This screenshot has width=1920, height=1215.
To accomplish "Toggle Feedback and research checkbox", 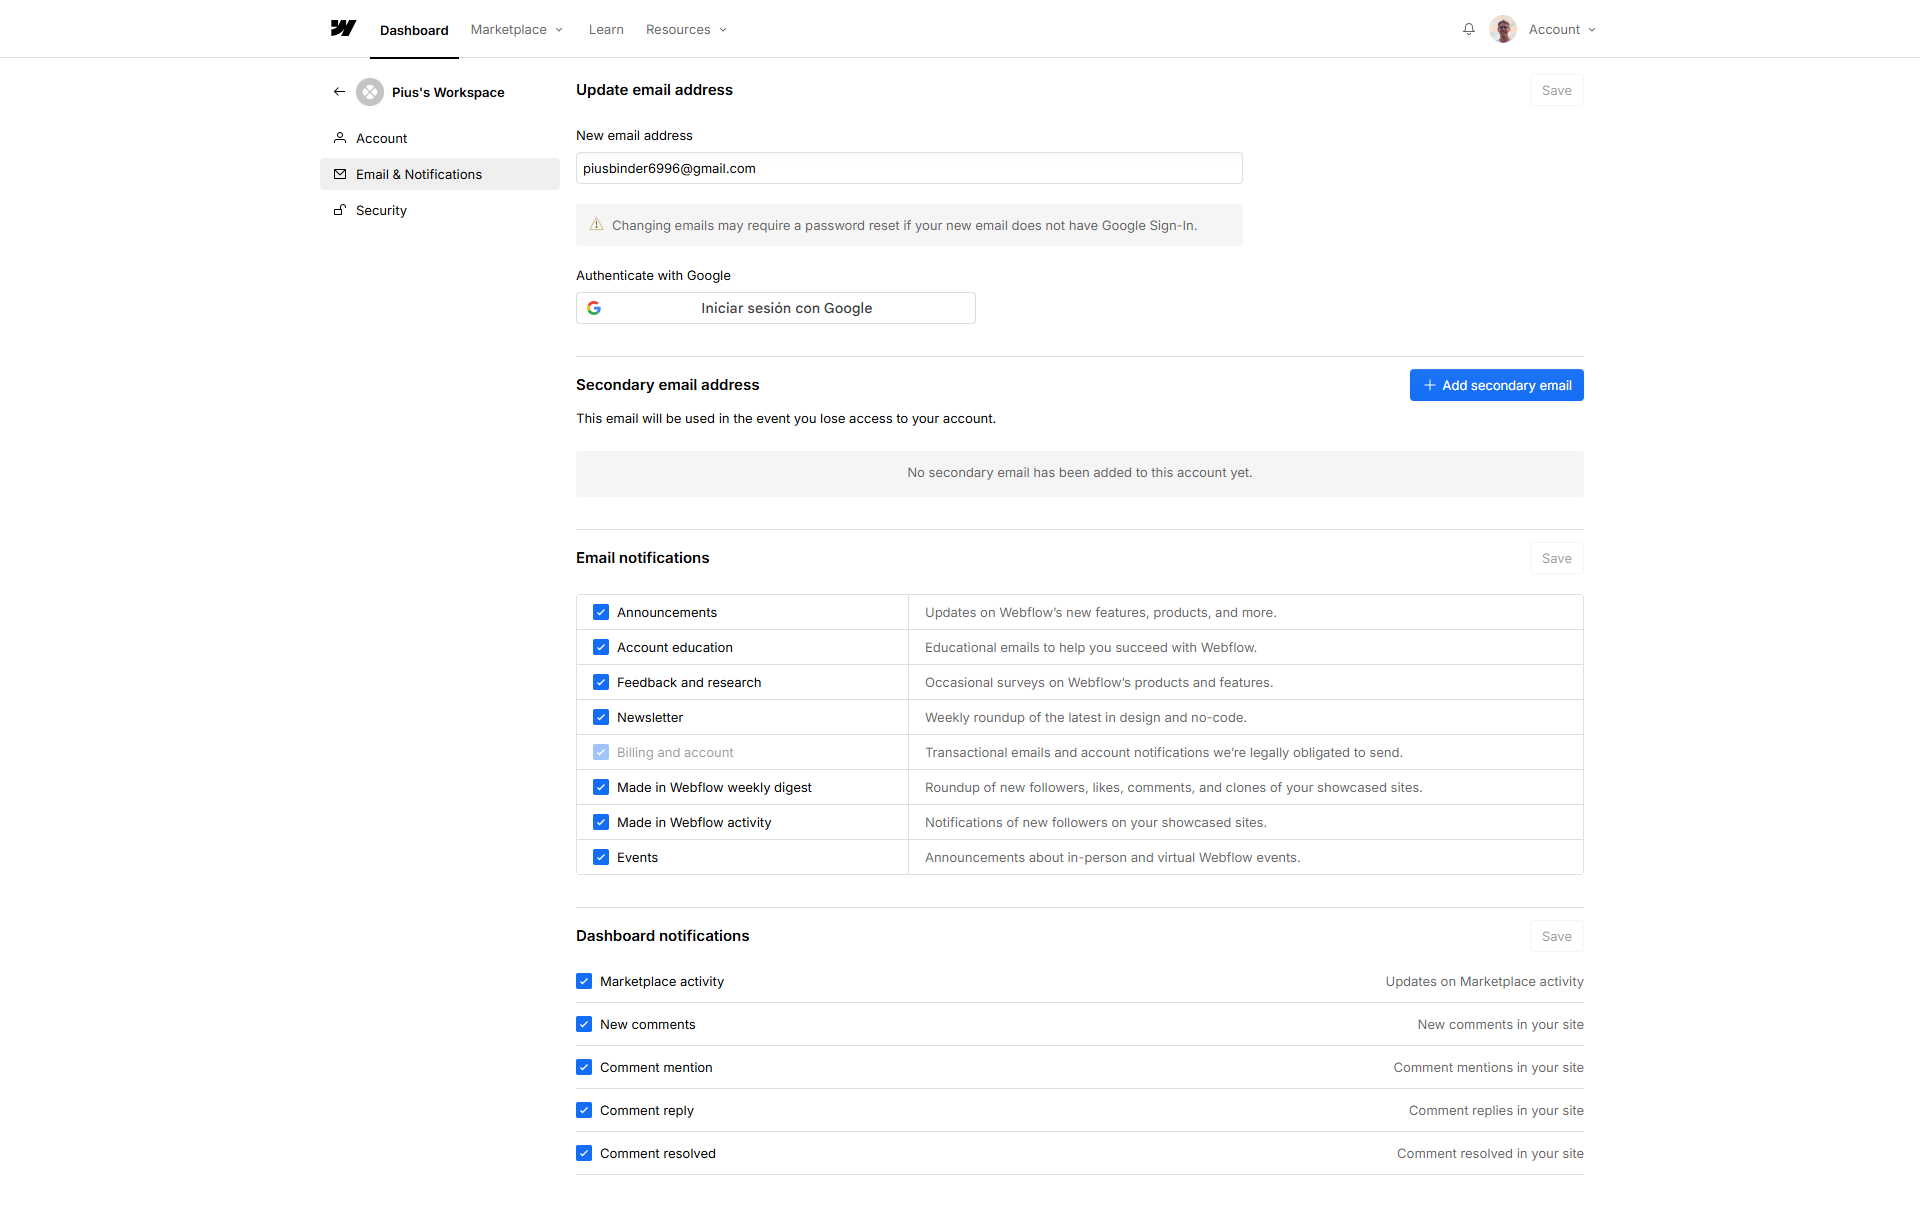I will click(x=601, y=682).
